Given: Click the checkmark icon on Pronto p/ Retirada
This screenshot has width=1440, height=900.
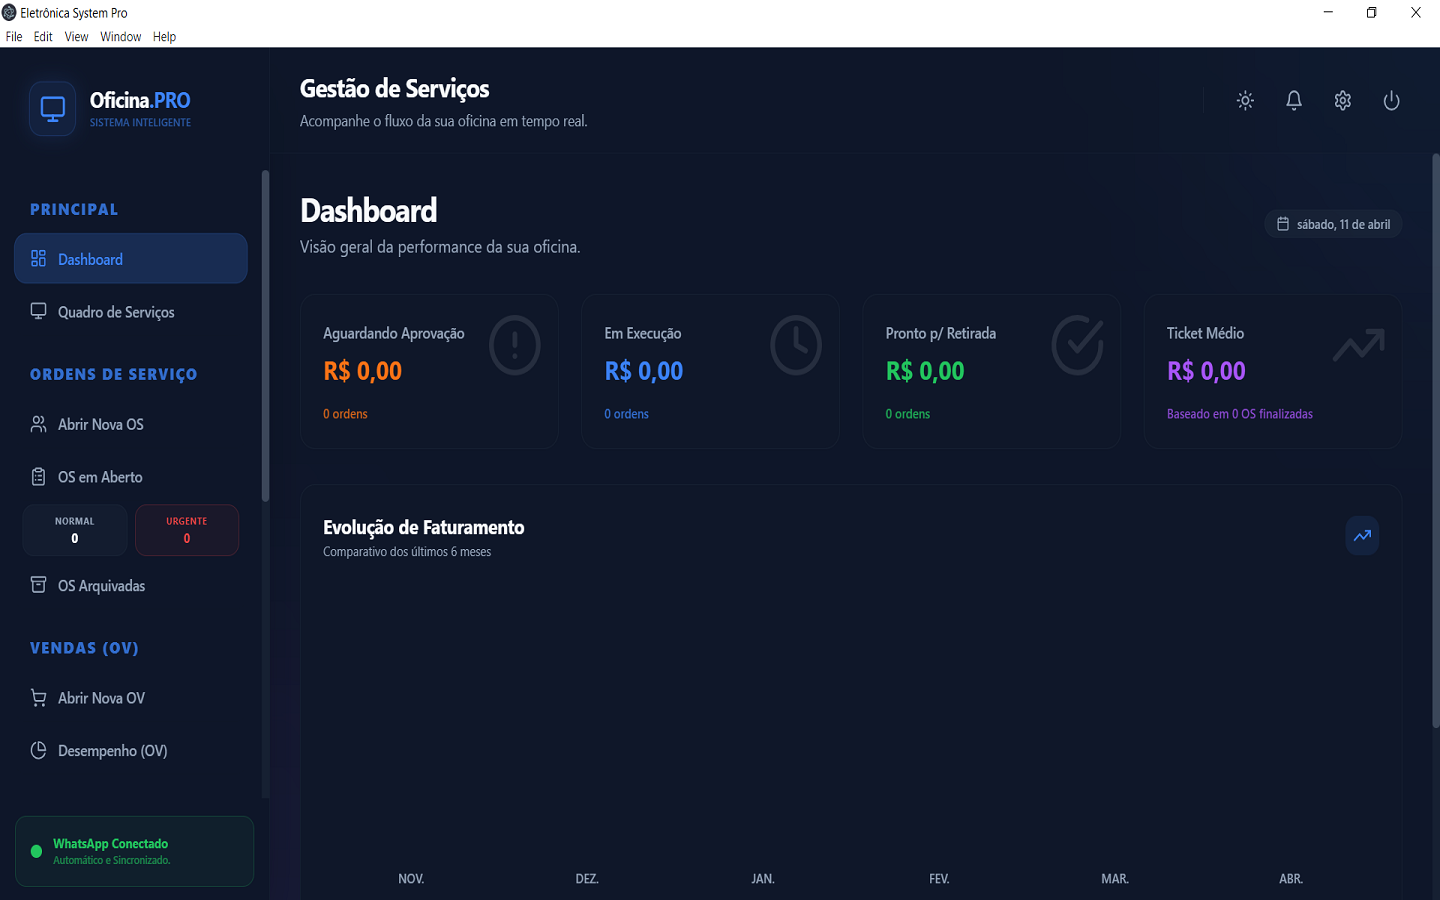Looking at the screenshot, I should [x=1078, y=345].
